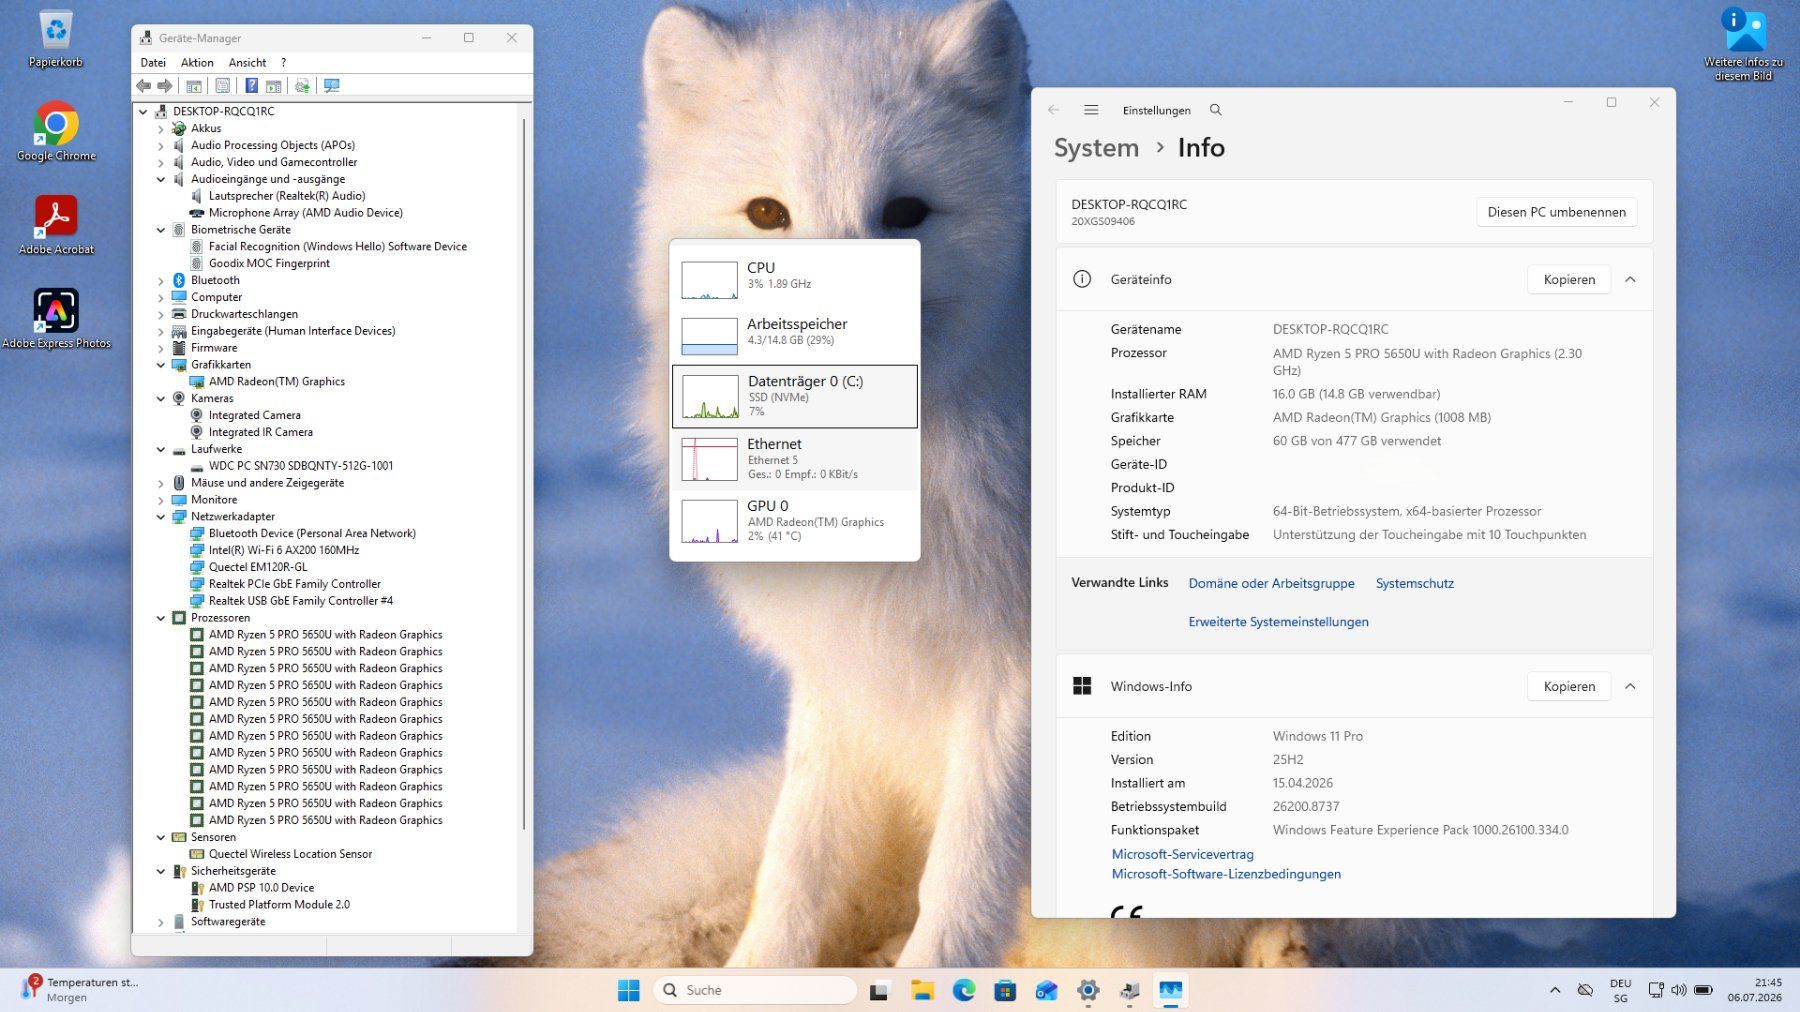Image resolution: width=1800 pixels, height=1012 pixels.
Task: Click the Geräte-Manager vertical scrollbar
Action: point(524,475)
